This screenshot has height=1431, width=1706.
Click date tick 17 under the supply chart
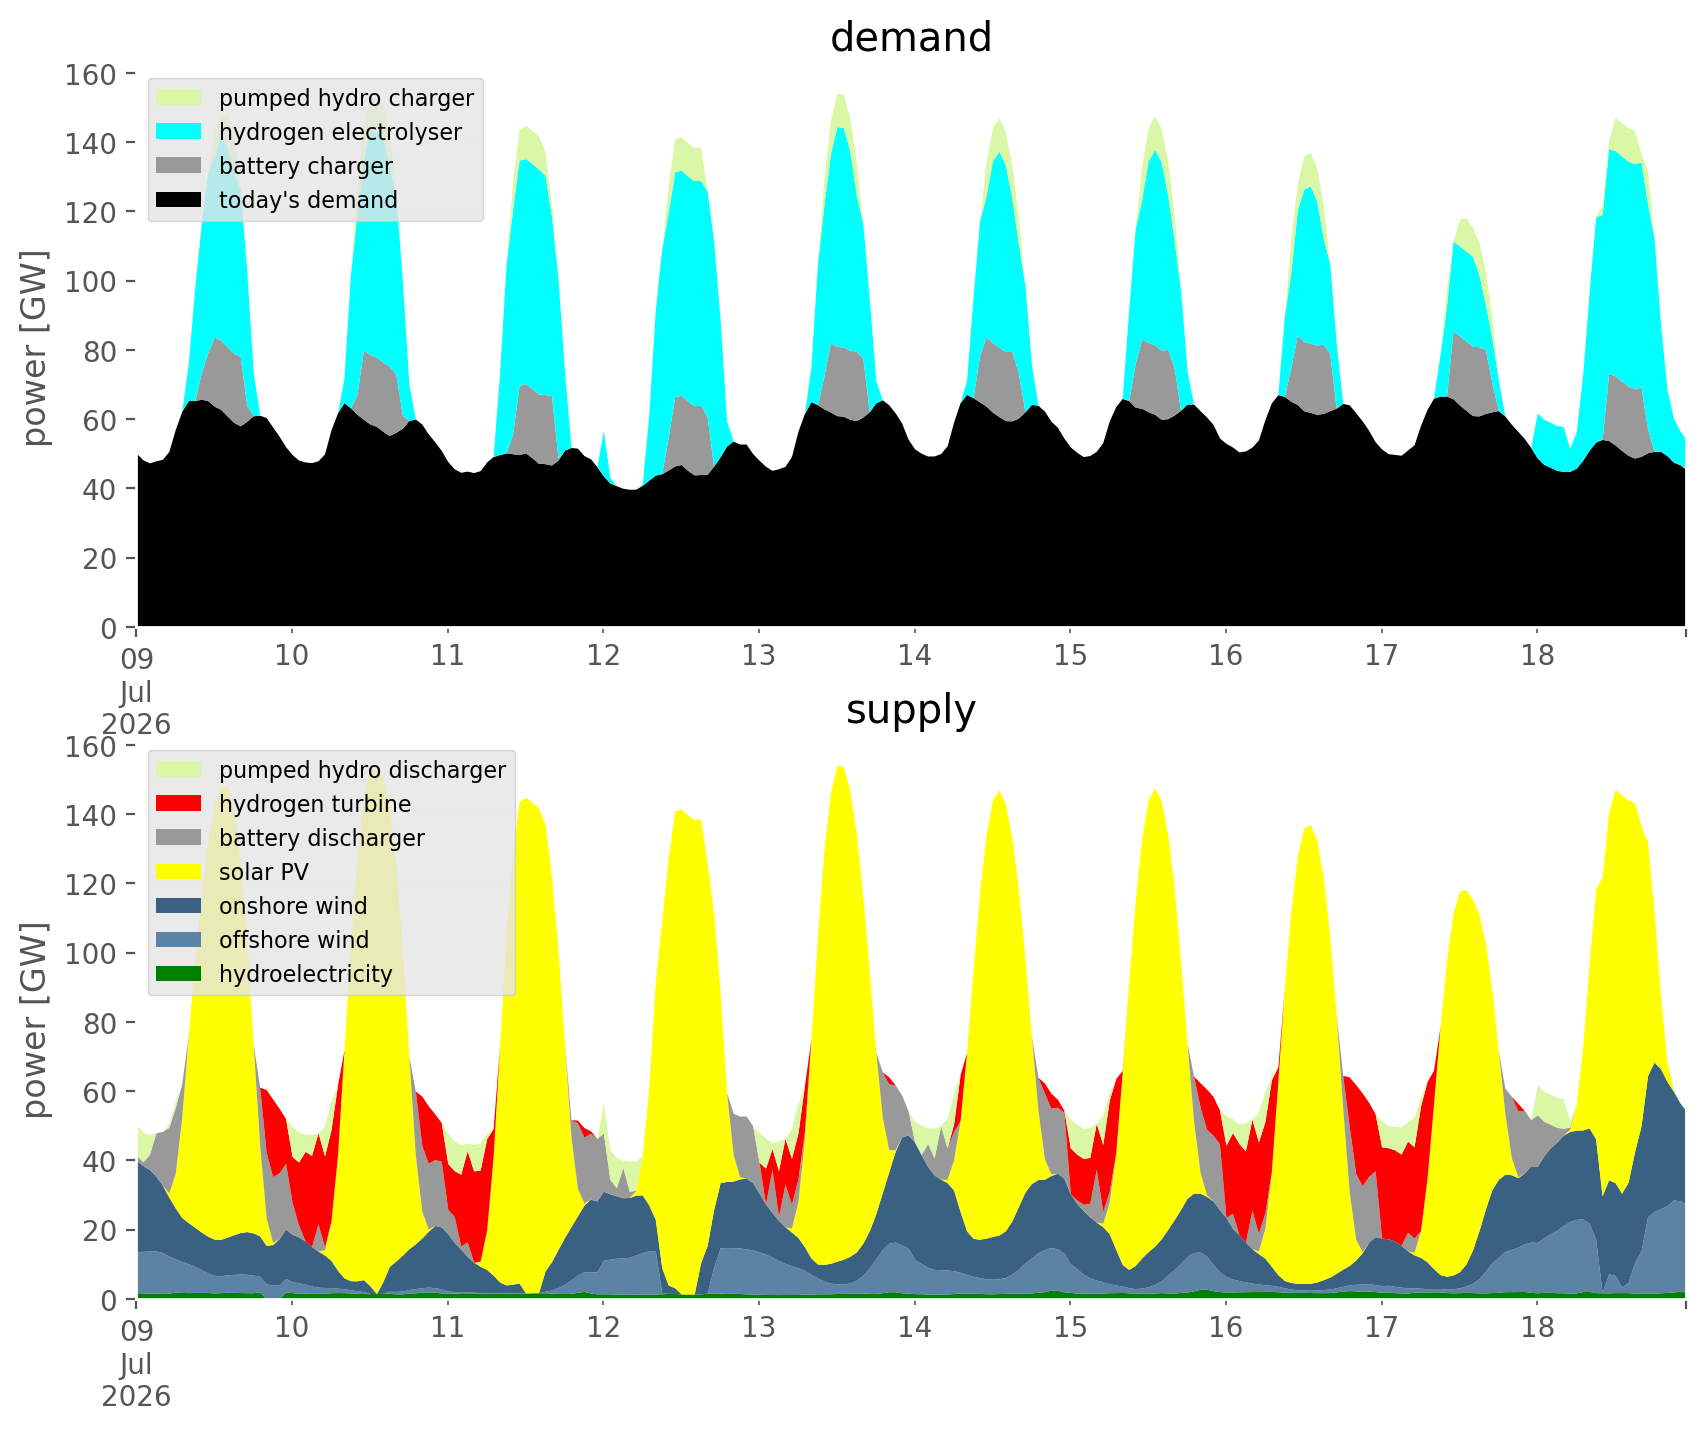tap(1381, 1328)
